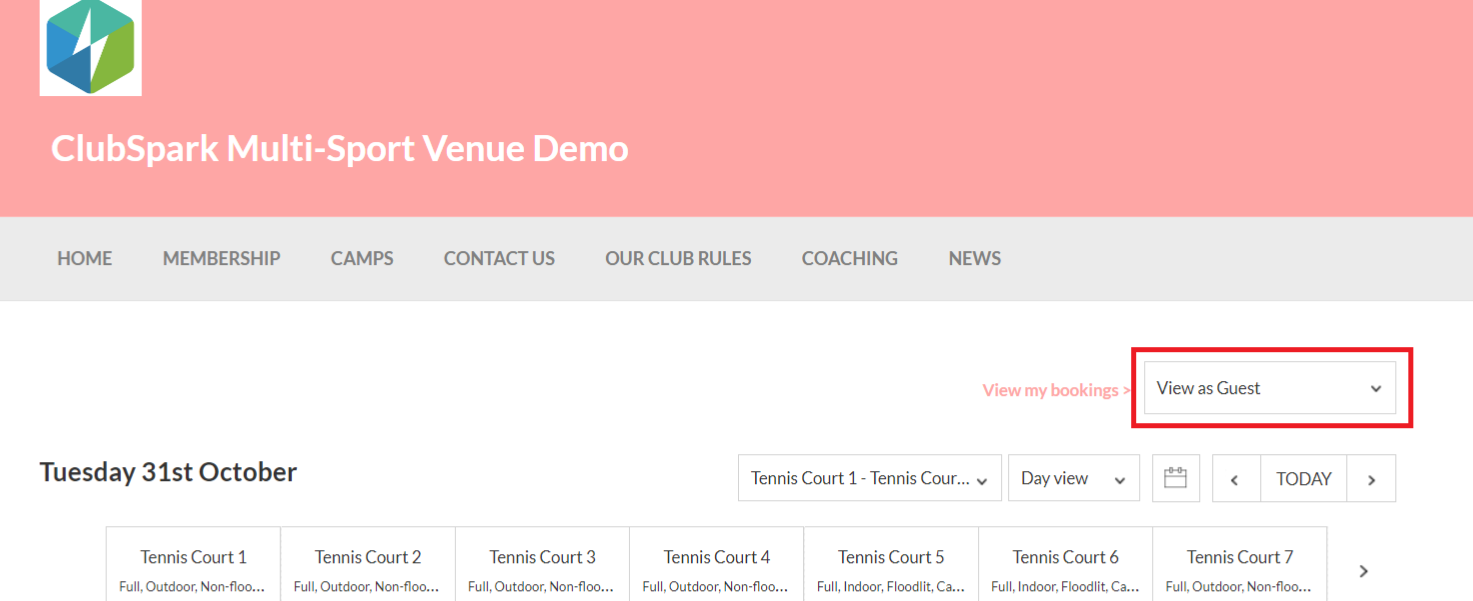
Task: Expand the Tennis Court selector dropdown
Action: (870, 478)
